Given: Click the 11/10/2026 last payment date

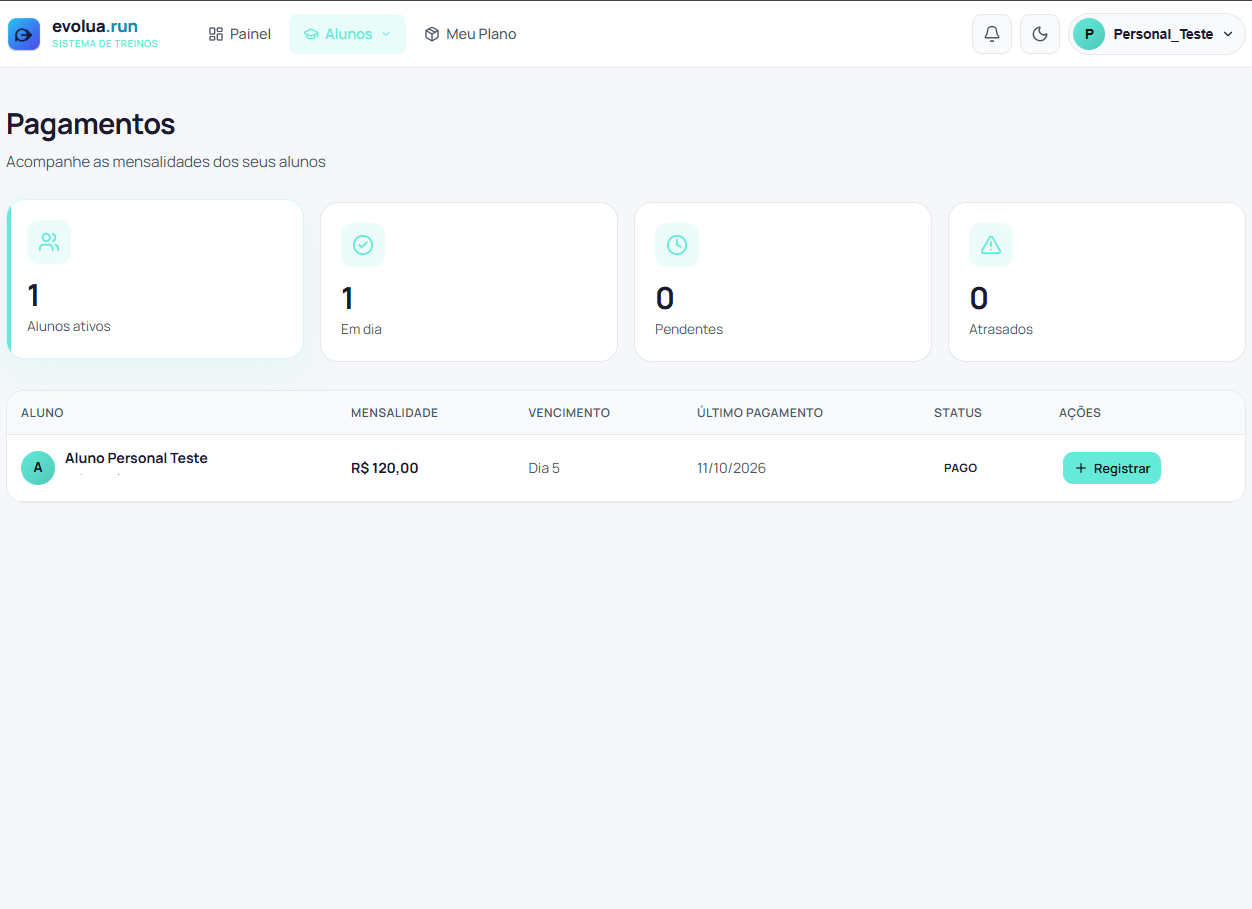Looking at the screenshot, I should tap(731, 468).
